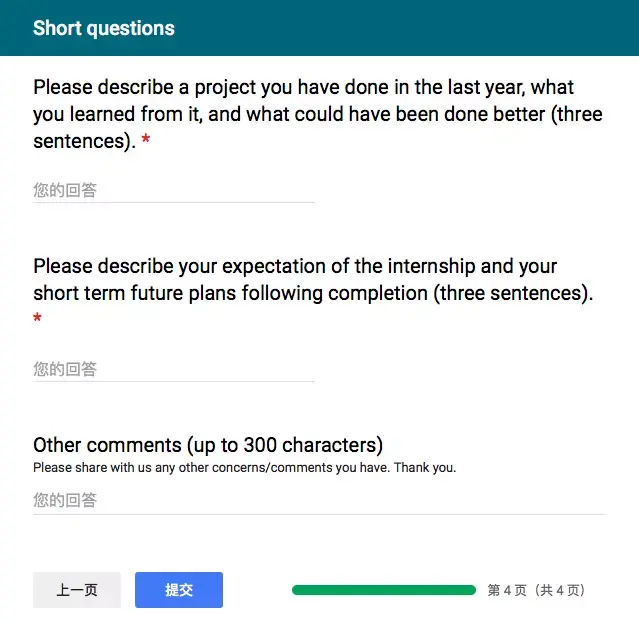
Task: Click the Short questions section header
Action: coord(104,28)
